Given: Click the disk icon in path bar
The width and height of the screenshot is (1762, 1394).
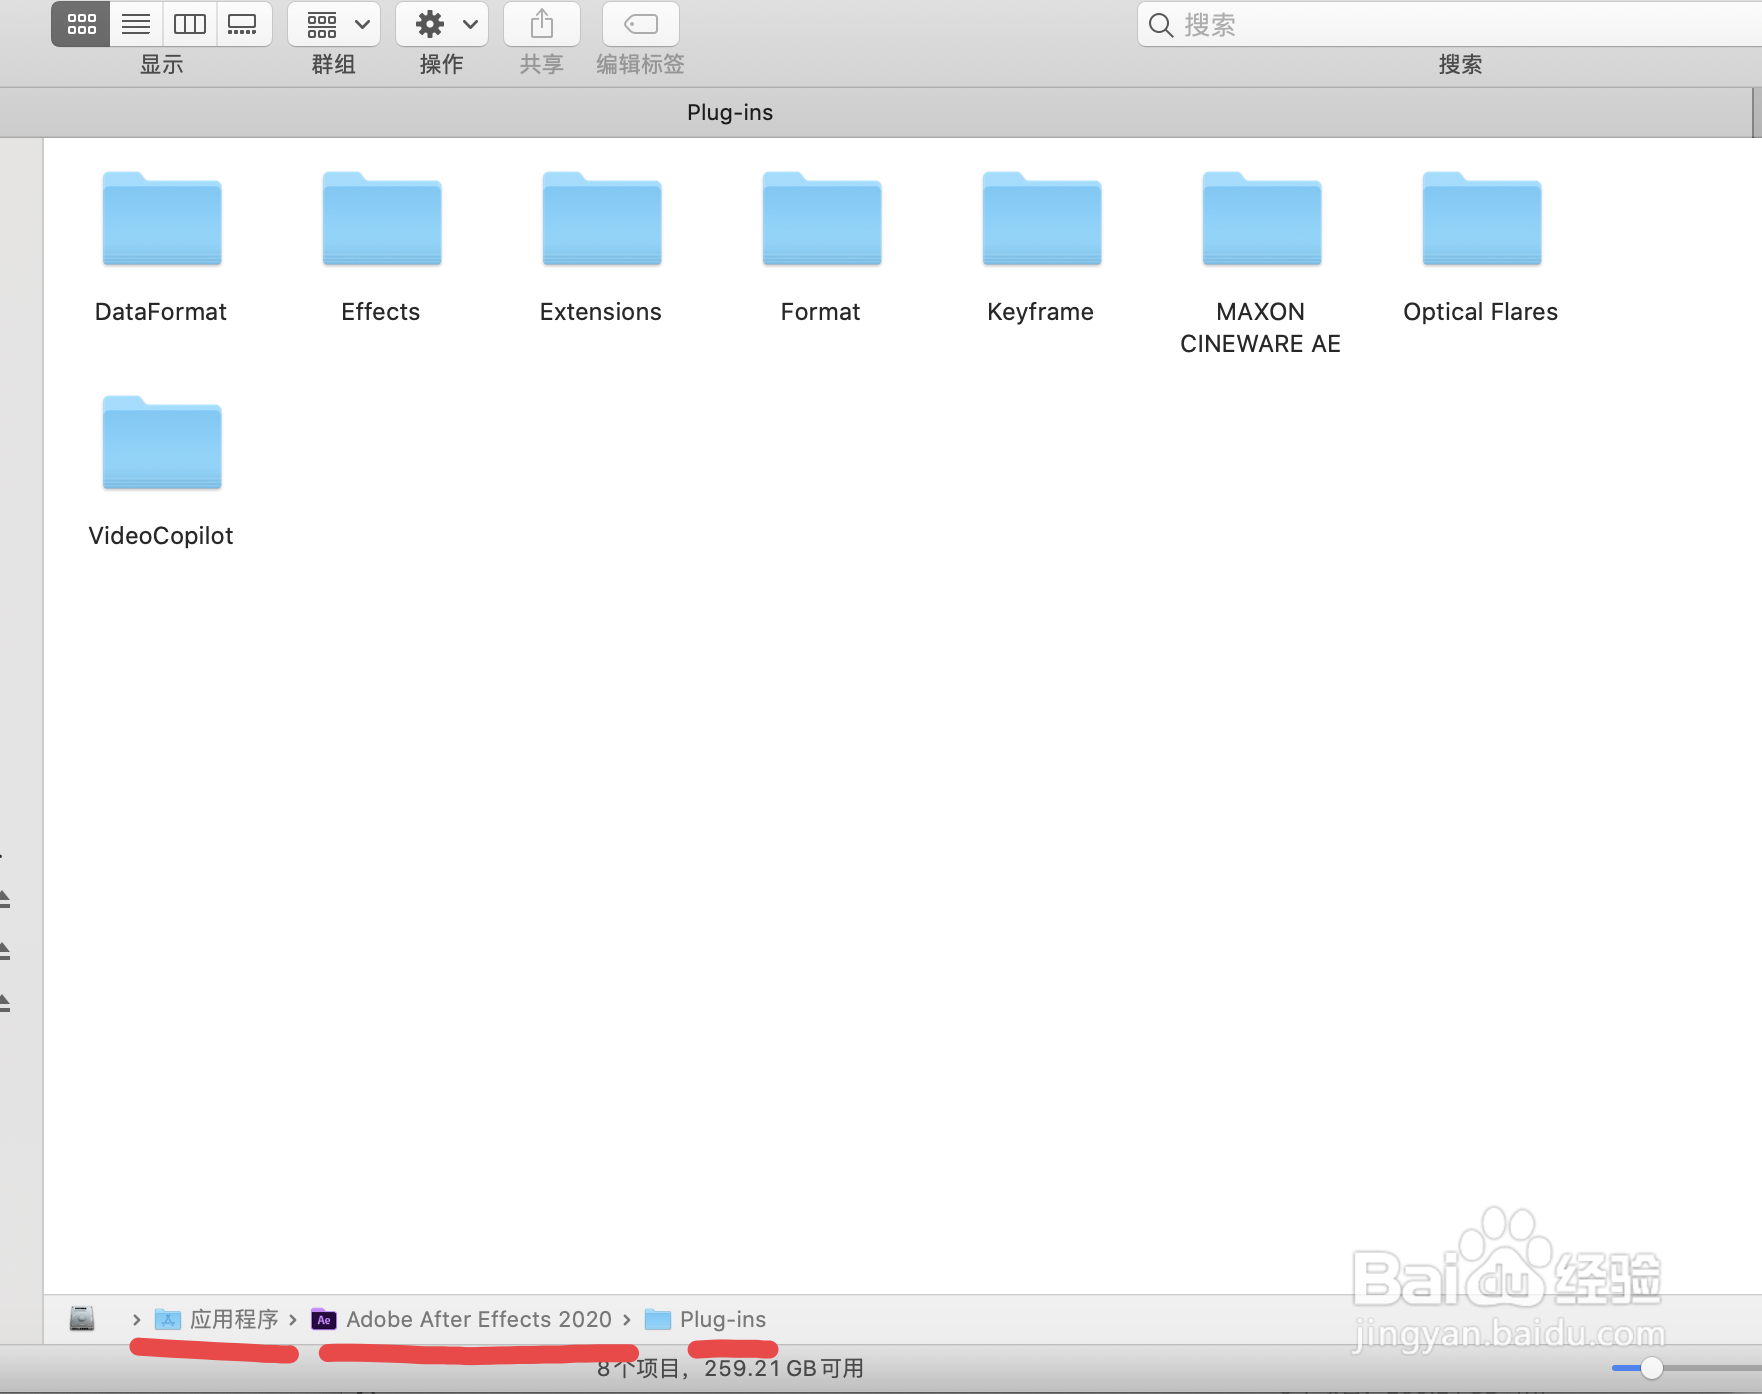Looking at the screenshot, I should 82,1319.
